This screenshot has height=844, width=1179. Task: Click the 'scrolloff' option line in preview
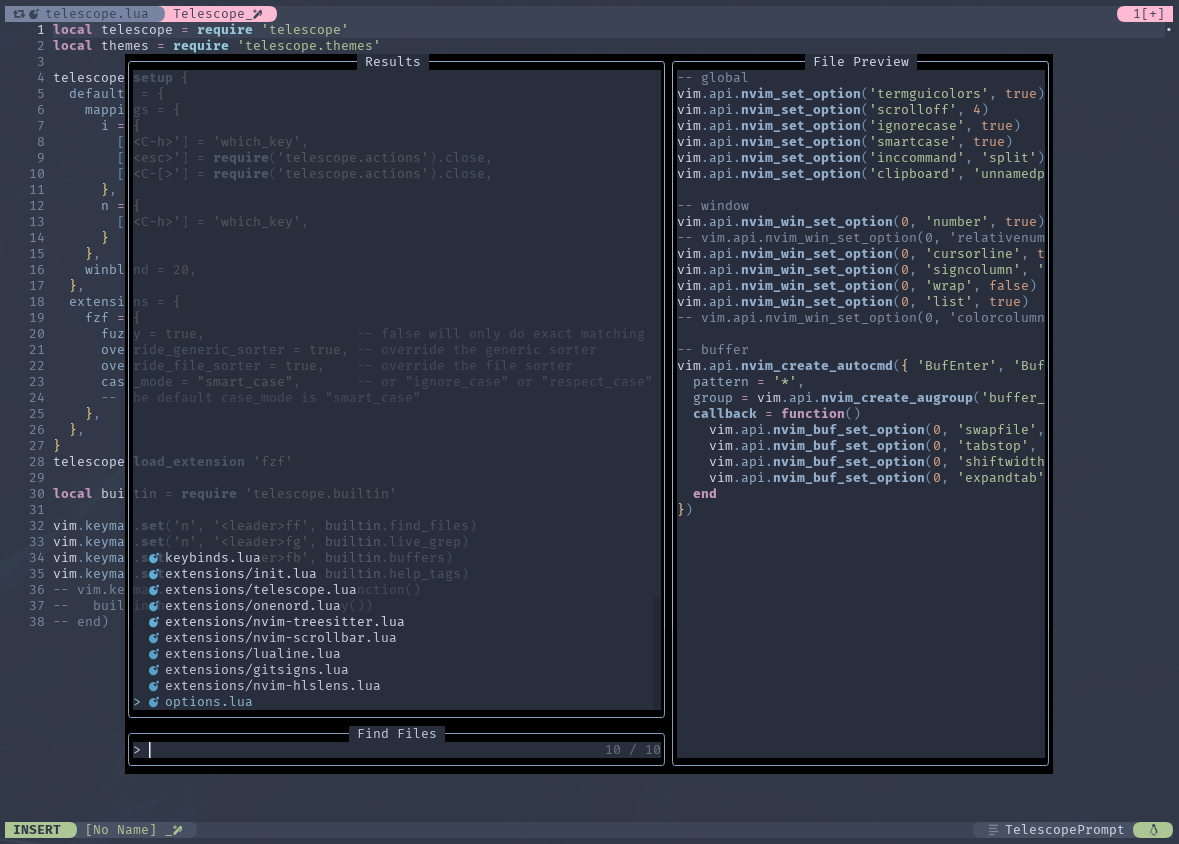click(x=832, y=109)
